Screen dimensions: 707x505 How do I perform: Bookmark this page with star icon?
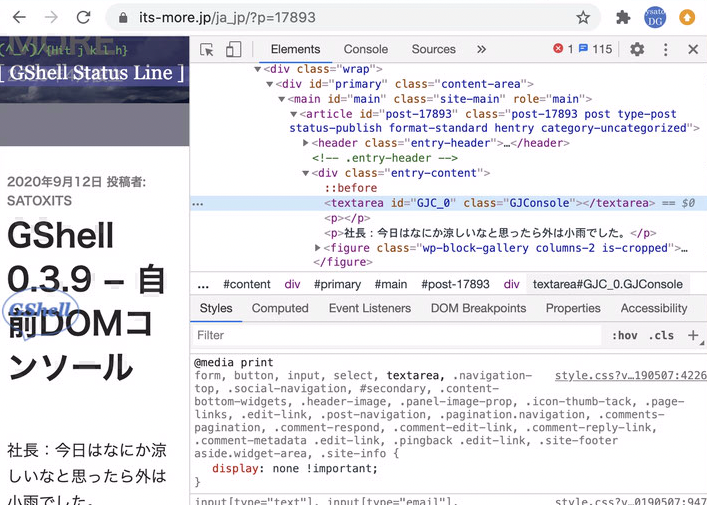pyautogui.click(x=583, y=17)
